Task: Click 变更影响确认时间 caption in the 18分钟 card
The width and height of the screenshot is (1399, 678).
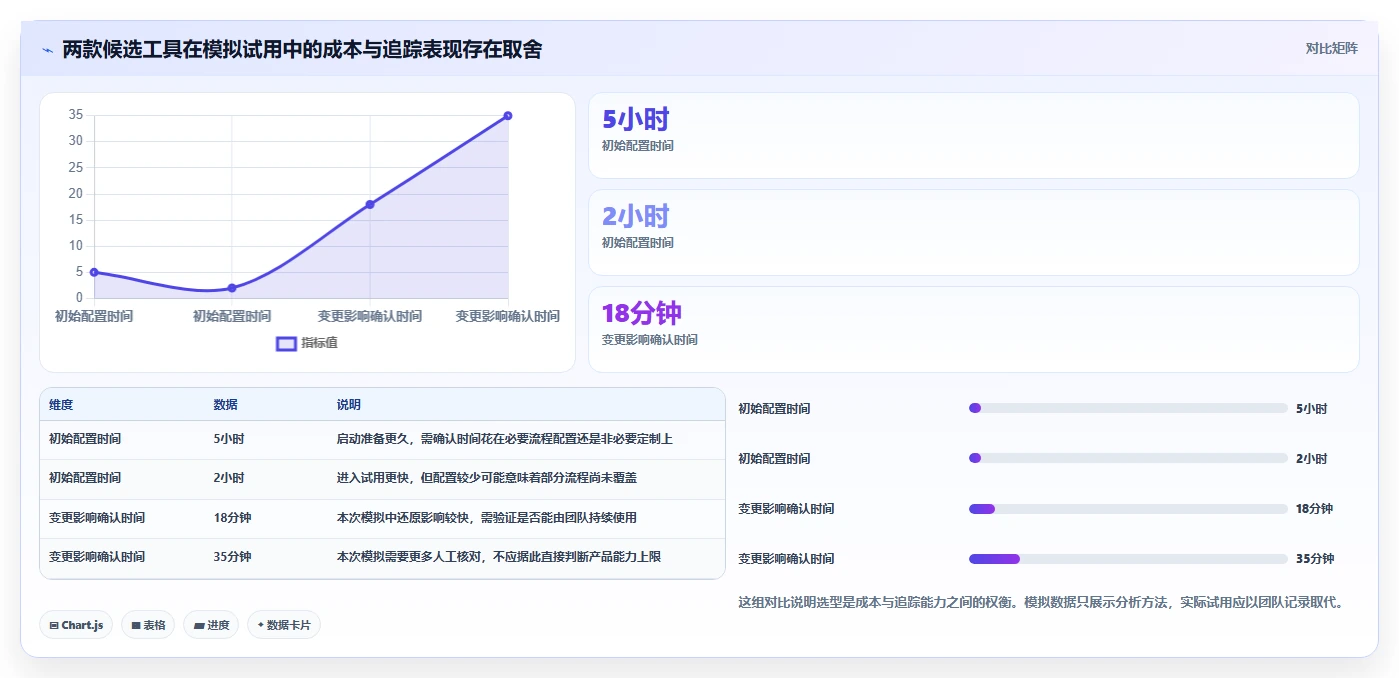Action: coord(650,340)
